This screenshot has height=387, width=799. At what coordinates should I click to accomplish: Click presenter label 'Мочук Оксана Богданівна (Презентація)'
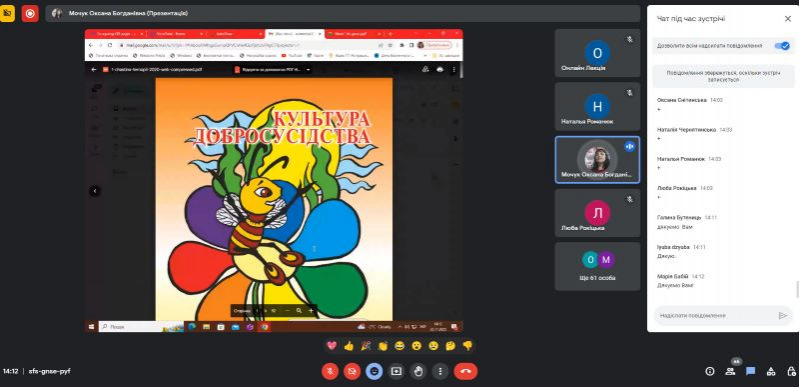point(128,13)
